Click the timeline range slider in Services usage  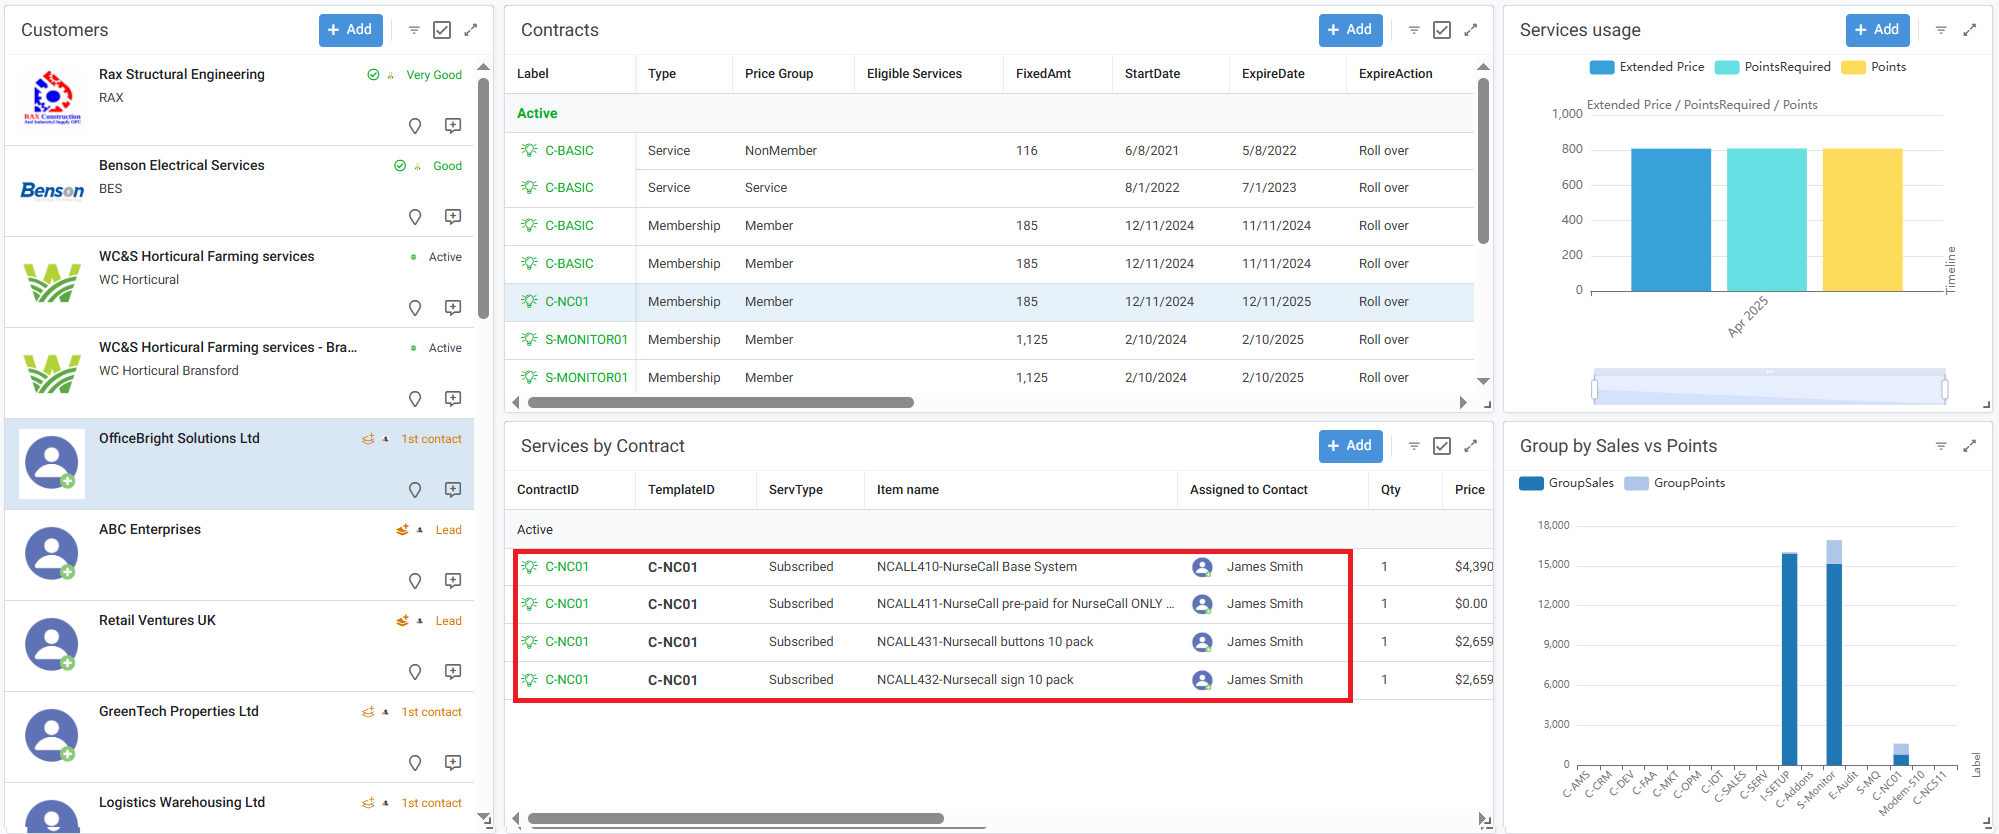[x=1769, y=388]
